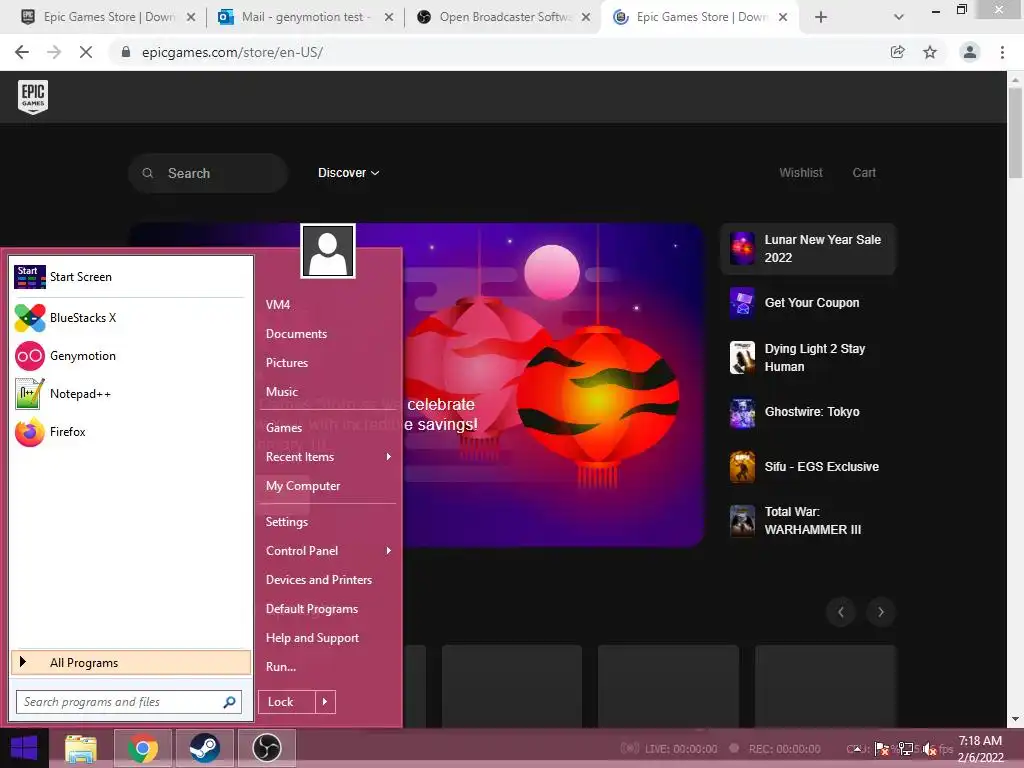Viewport: 1024px width, 768px height.
Task: Select Sifu - EGS Exclusive entry
Action: click(808, 467)
